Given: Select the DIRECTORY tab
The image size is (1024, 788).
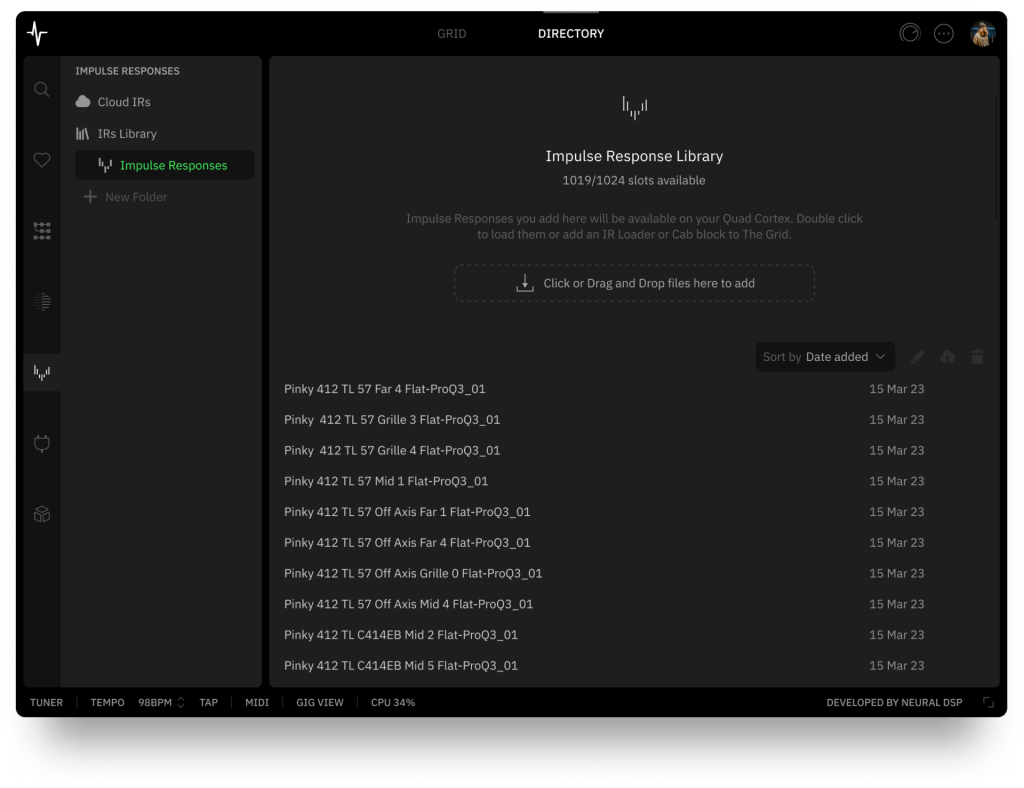Looking at the screenshot, I should (x=571, y=34).
